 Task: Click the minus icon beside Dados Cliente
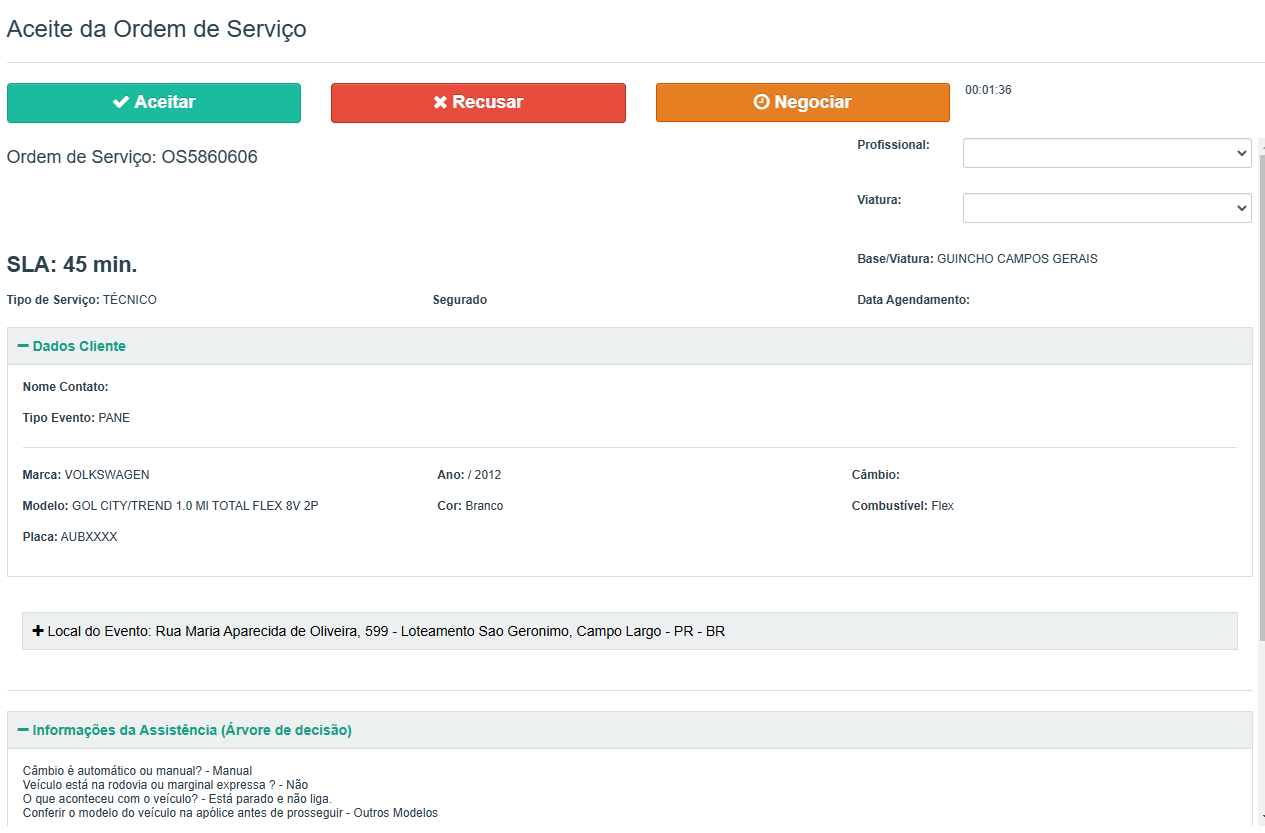pyautogui.click(x=23, y=346)
